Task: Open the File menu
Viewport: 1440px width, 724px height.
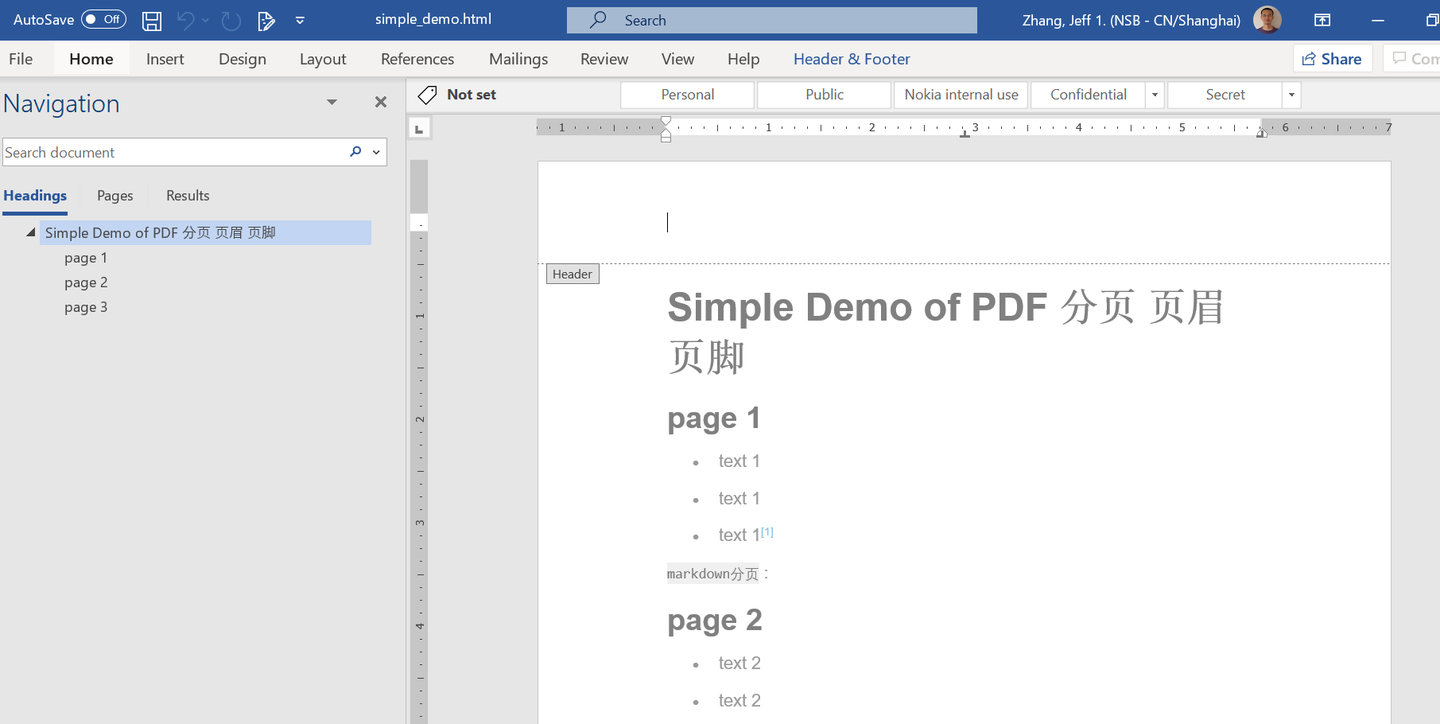Action: pos(21,59)
